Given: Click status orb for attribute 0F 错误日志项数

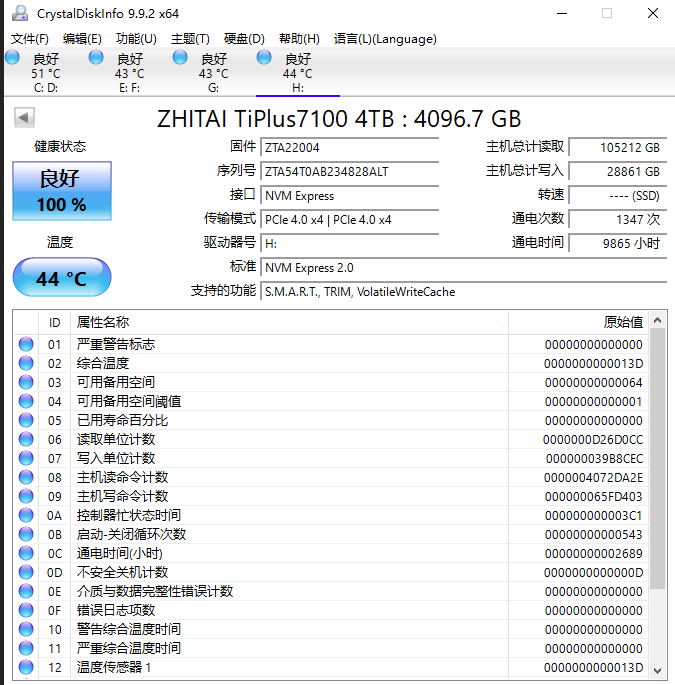Looking at the screenshot, I should click(x=26, y=610).
